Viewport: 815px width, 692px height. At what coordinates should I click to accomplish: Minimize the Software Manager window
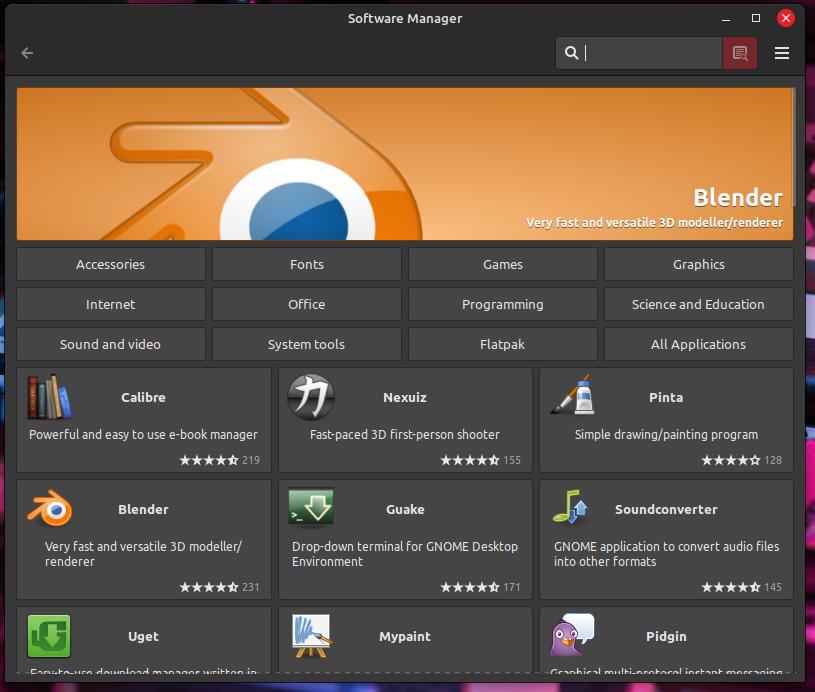pos(726,19)
